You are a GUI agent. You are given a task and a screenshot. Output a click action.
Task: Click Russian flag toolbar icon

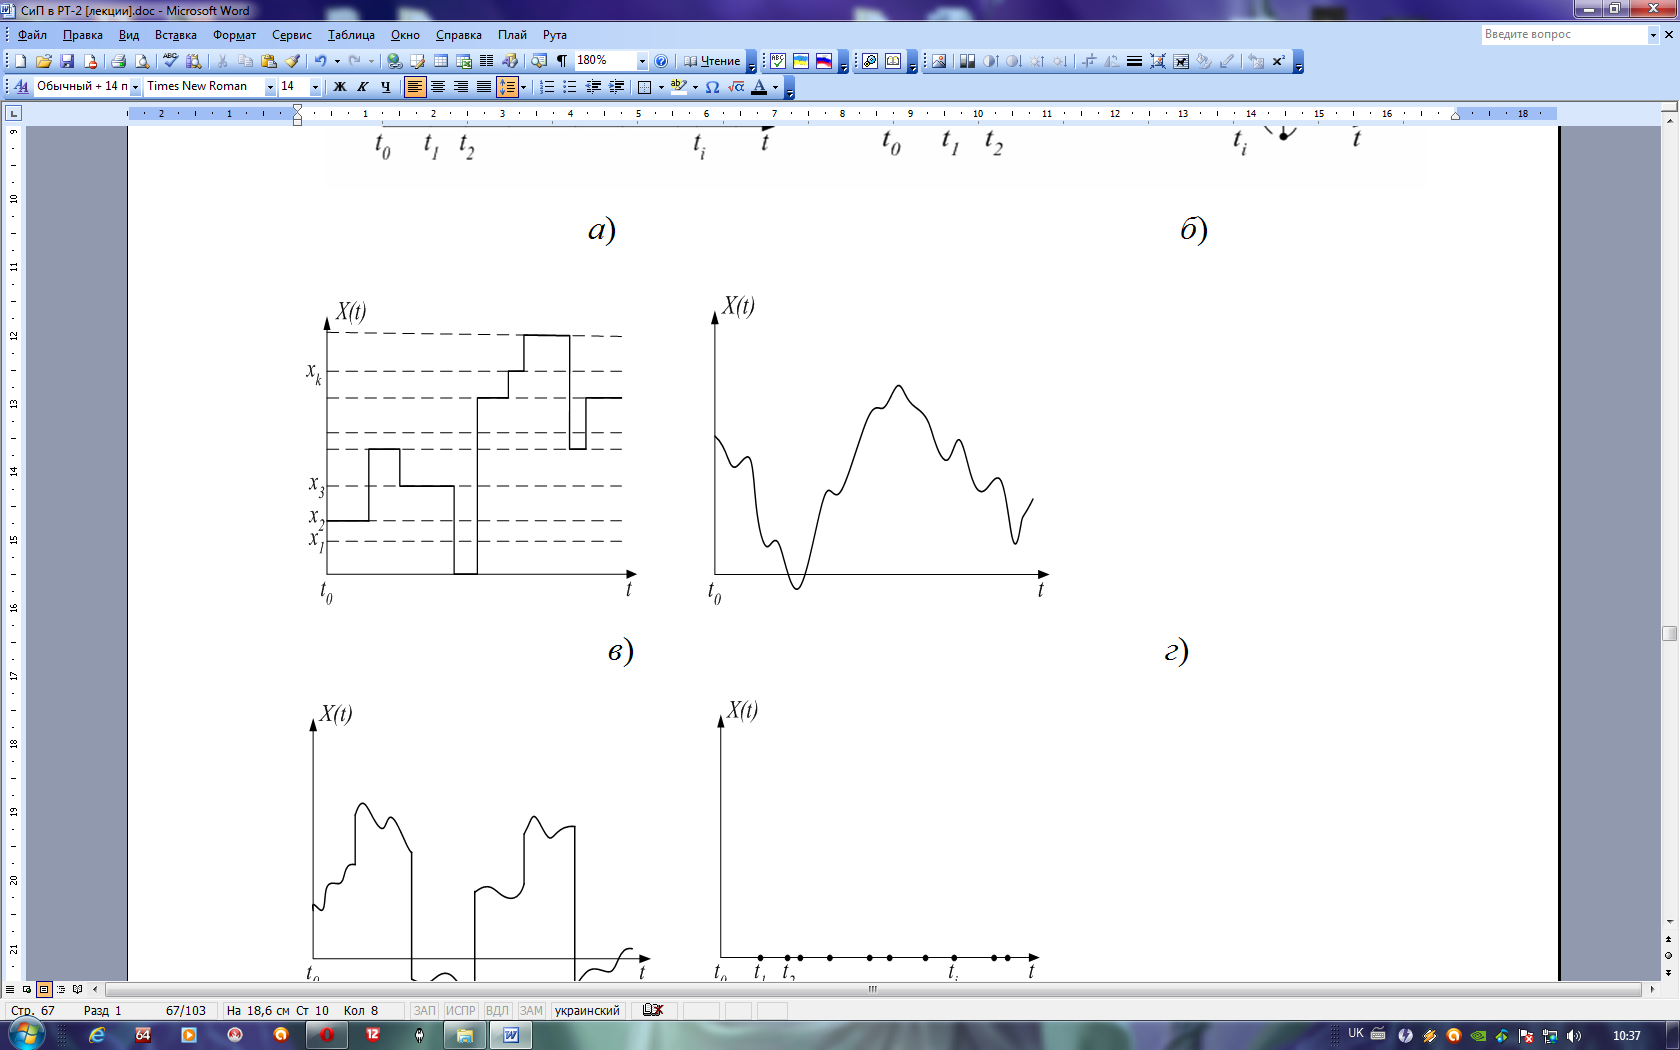coord(824,61)
